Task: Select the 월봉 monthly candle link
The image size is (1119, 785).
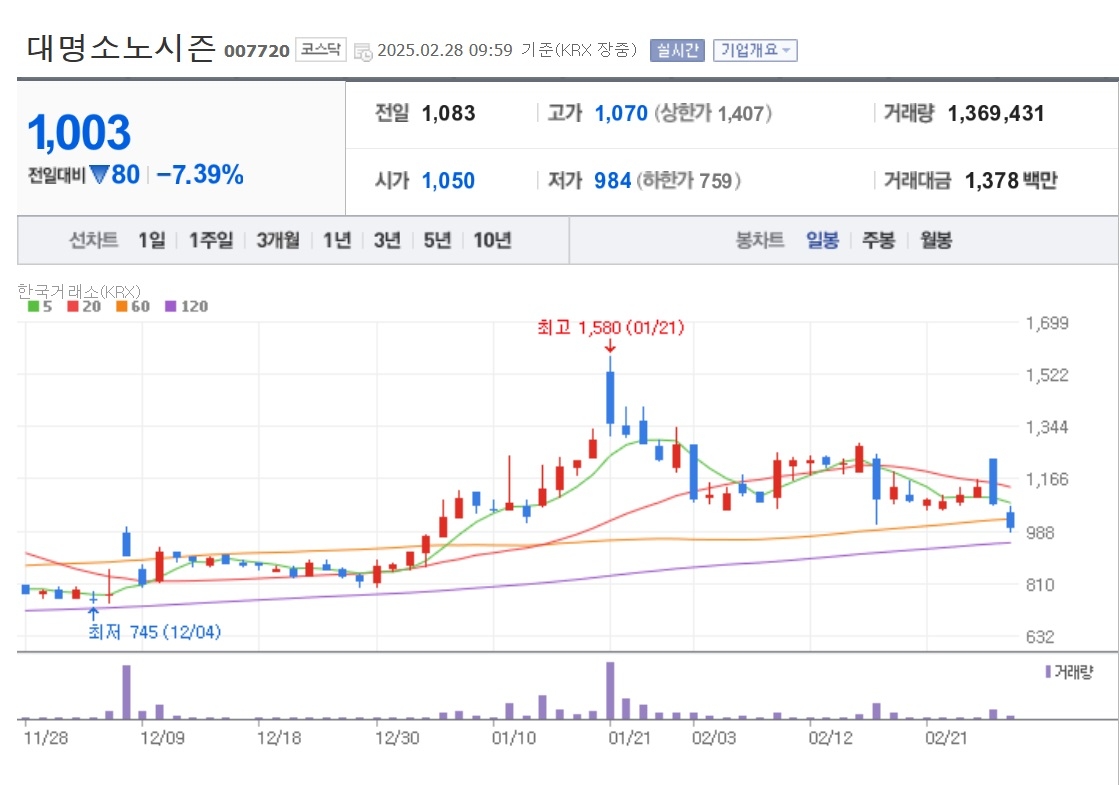Action: pos(936,240)
